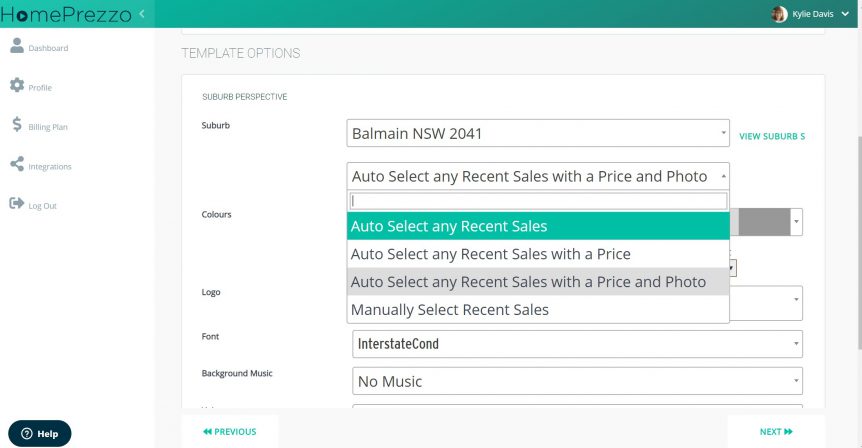
Task: Expand user menu arrow next to Kylie Davis
Action: pyautogui.click(x=845, y=14)
